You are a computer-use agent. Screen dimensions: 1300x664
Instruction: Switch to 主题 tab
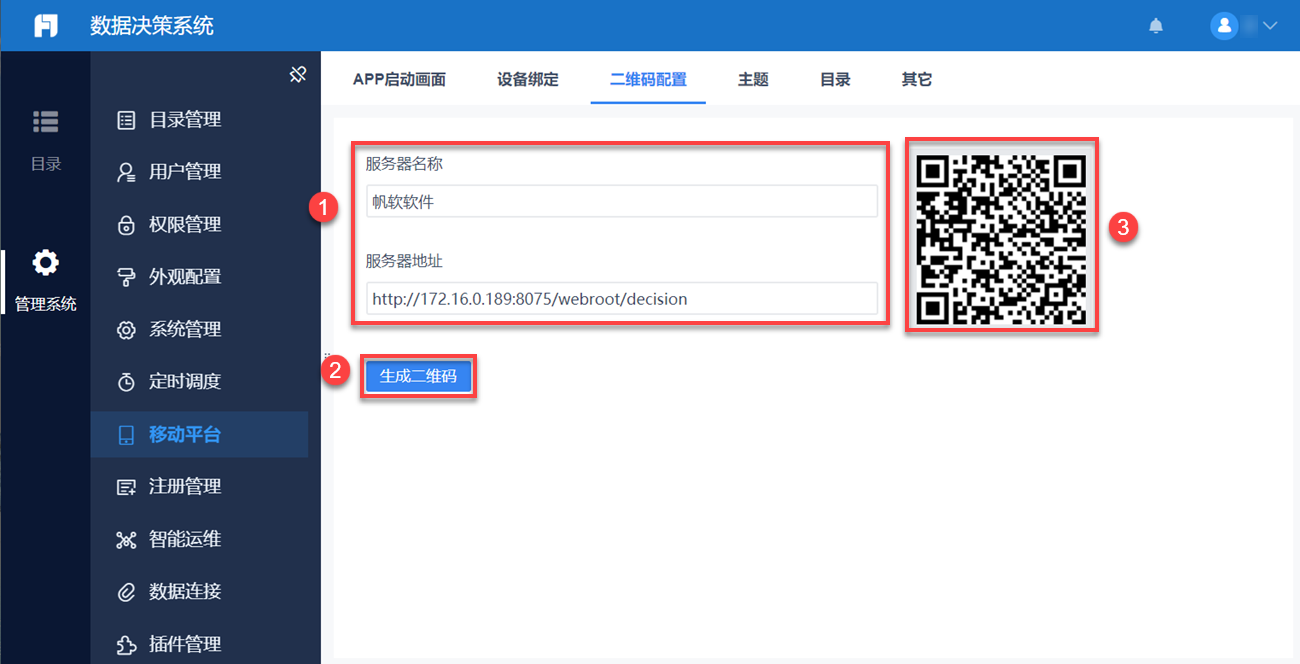753,80
